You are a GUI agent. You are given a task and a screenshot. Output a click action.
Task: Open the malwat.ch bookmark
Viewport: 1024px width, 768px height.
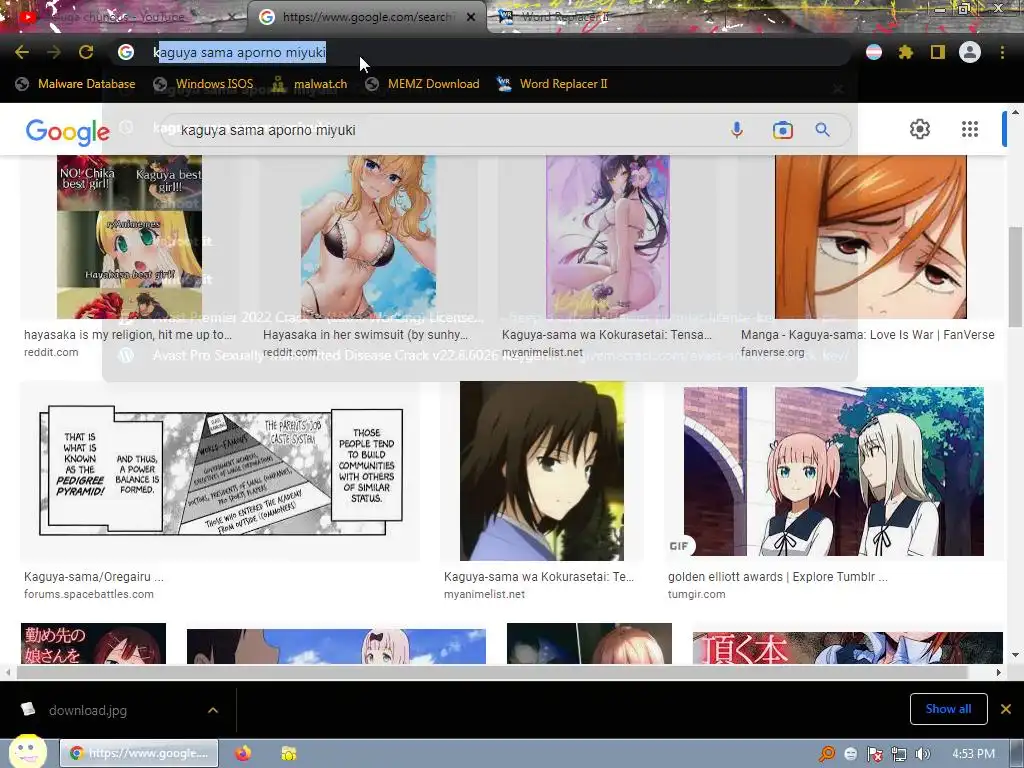pos(309,84)
